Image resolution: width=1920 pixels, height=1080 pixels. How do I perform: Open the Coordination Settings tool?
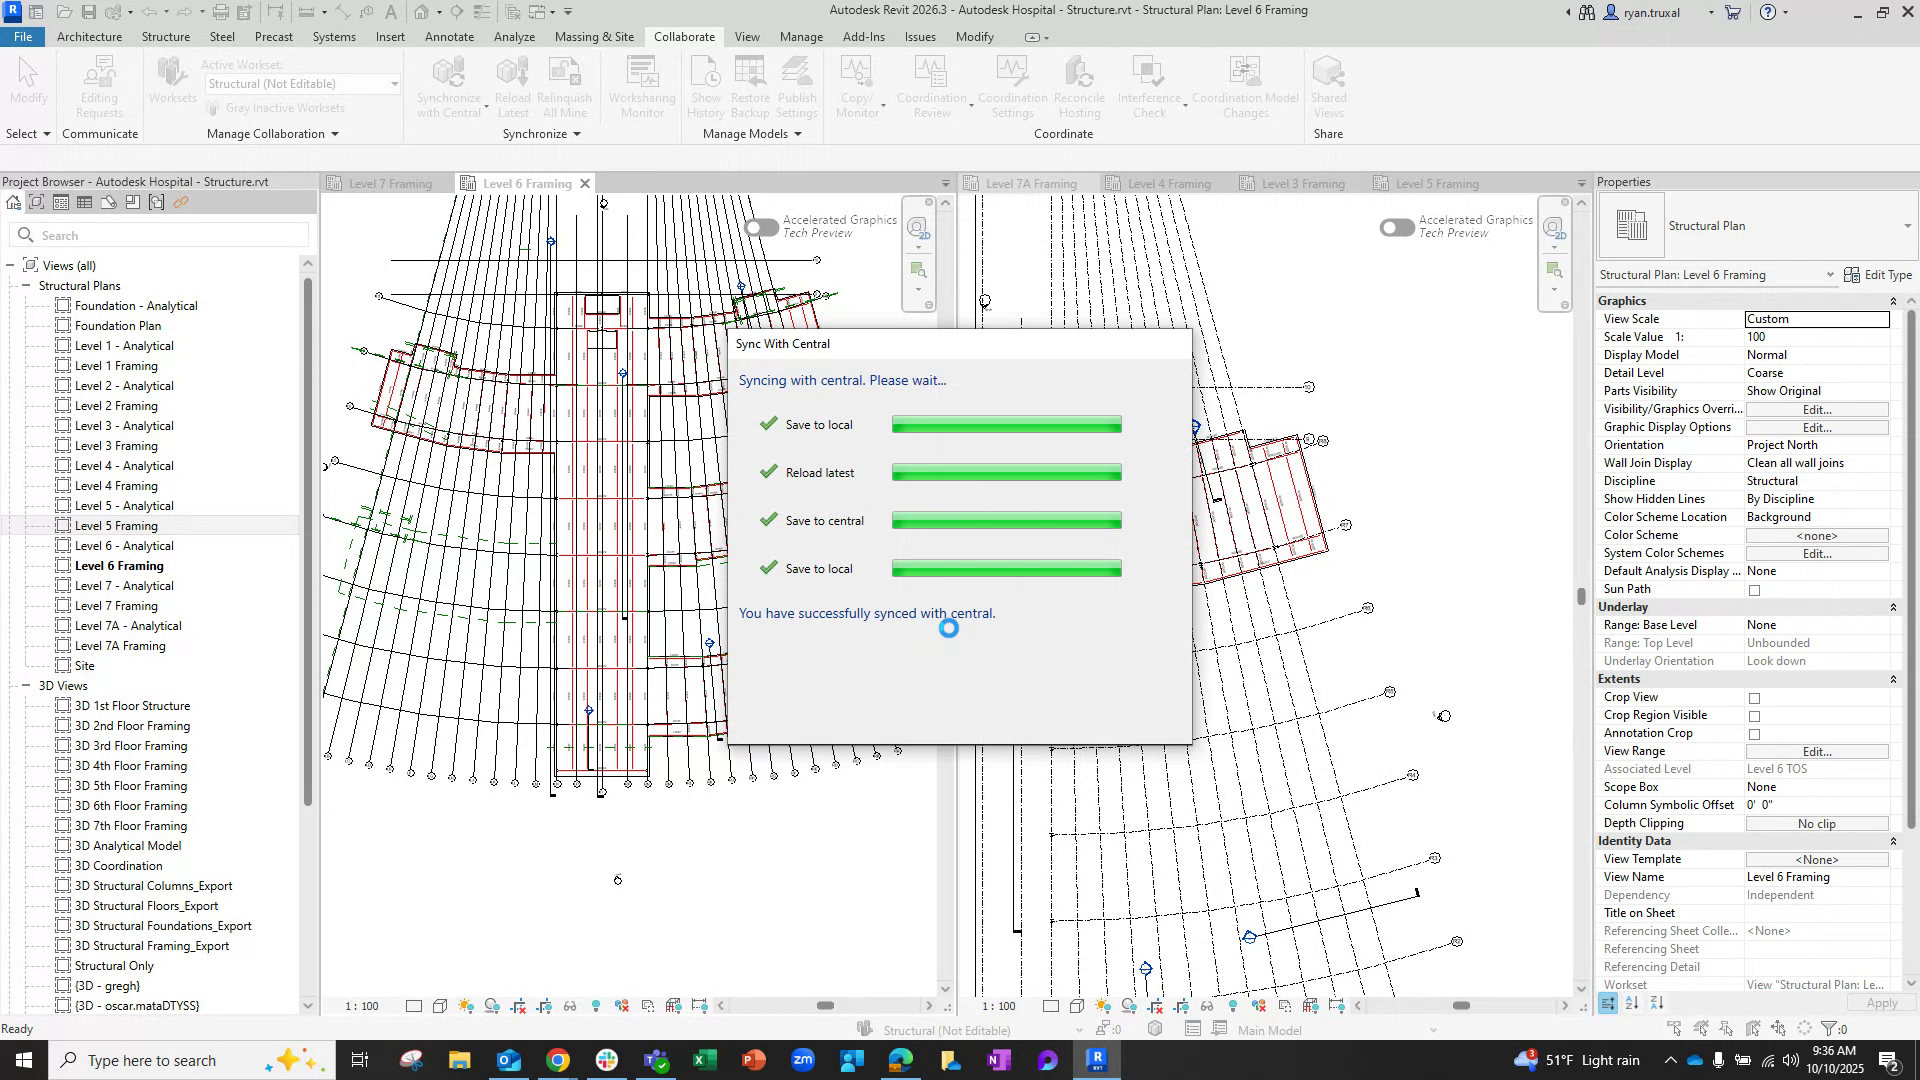pyautogui.click(x=1012, y=86)
